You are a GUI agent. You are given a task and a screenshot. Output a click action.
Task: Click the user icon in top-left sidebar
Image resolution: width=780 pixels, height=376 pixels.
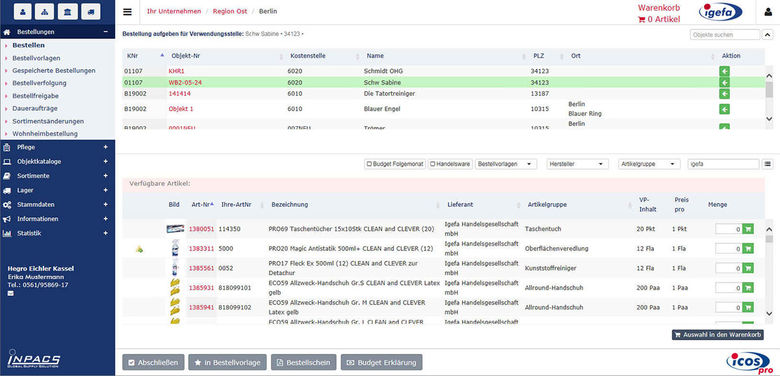click(23, 11)
